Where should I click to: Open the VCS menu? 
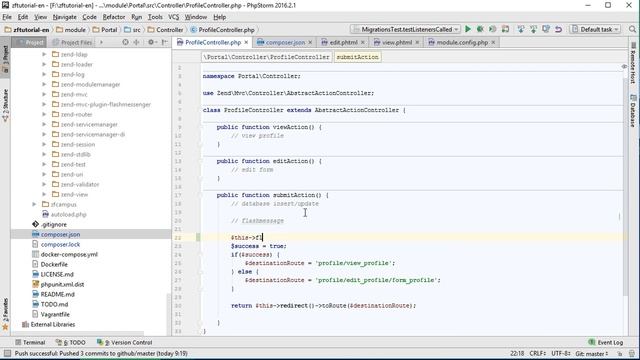pos(174,17)
